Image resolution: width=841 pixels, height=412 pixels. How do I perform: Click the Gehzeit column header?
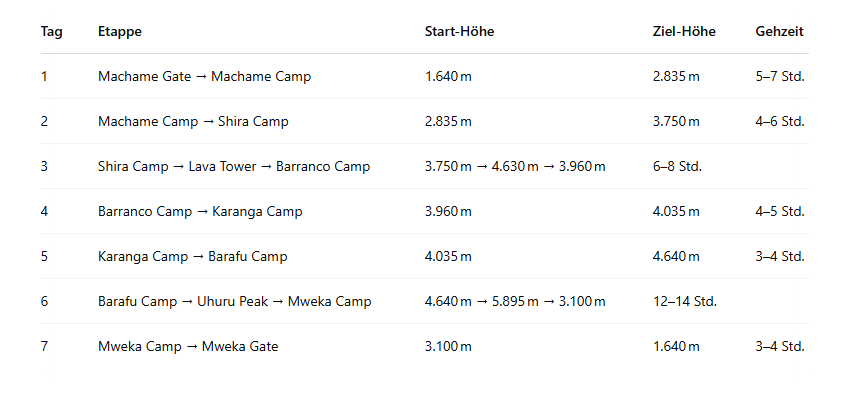pos(780,31)
